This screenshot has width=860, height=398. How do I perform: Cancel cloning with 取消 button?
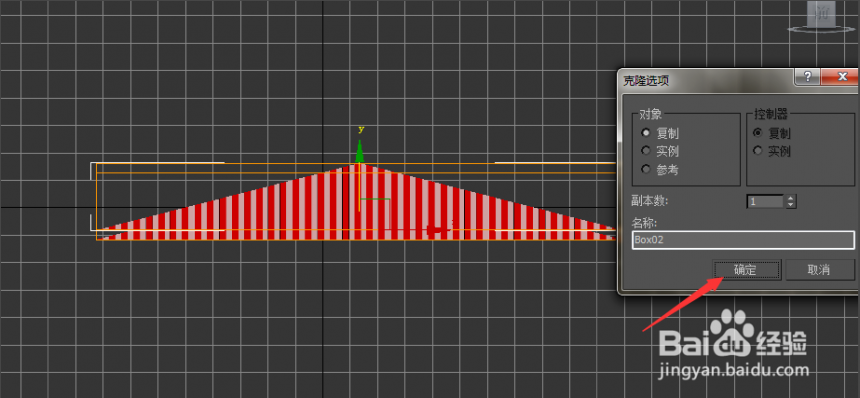pyautogui.click(x=819, y=270)
